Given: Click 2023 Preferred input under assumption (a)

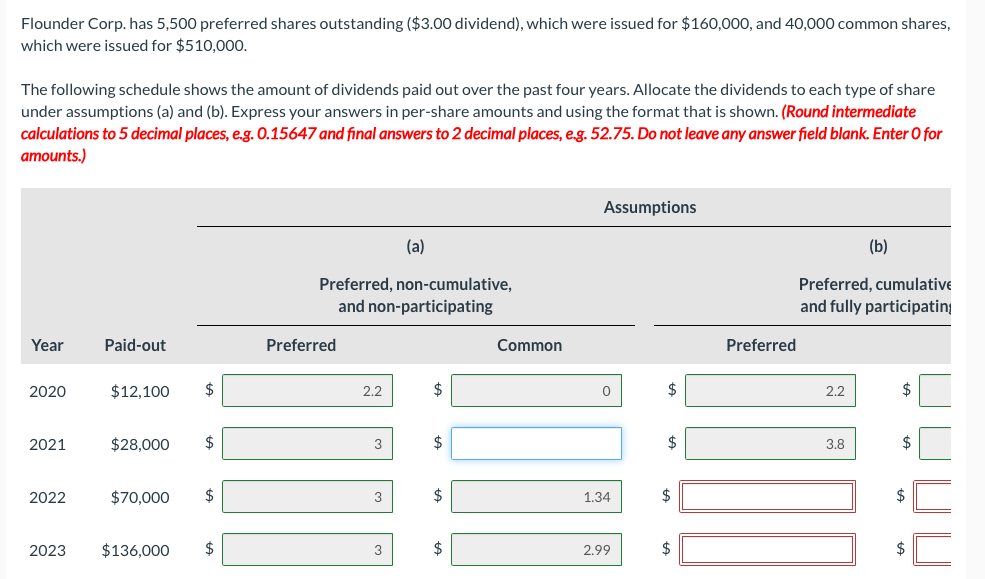Looking at the screenshot, I should (307, 550).
